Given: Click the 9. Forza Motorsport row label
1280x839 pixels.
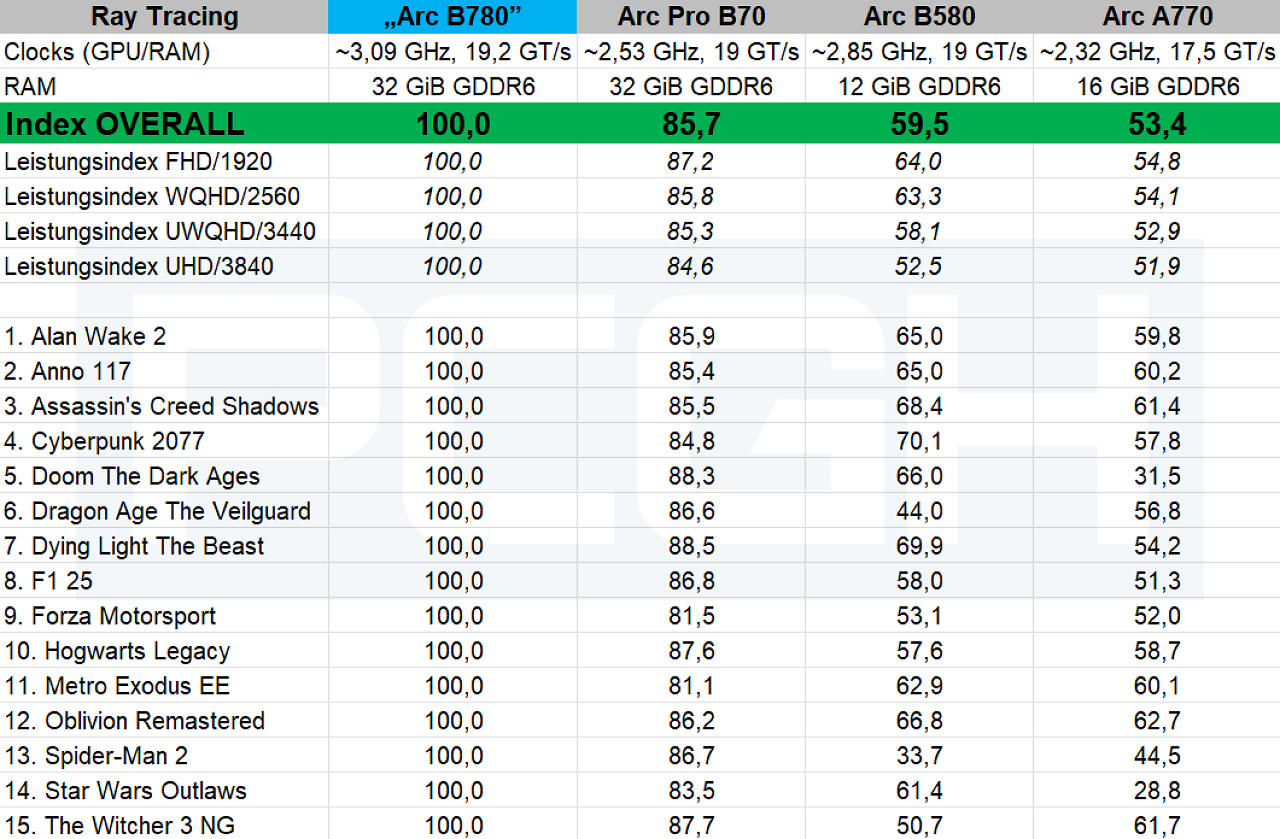Looking at the screenshot, I should tap(111, 616).
